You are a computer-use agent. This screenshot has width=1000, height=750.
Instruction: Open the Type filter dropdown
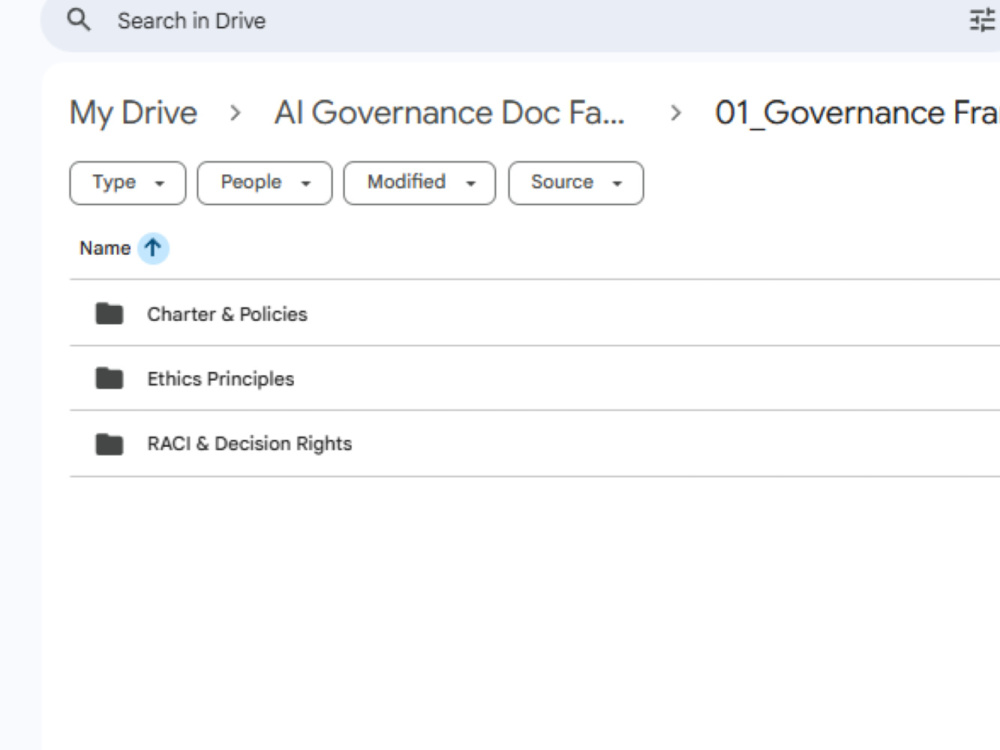tap(128, 183)
